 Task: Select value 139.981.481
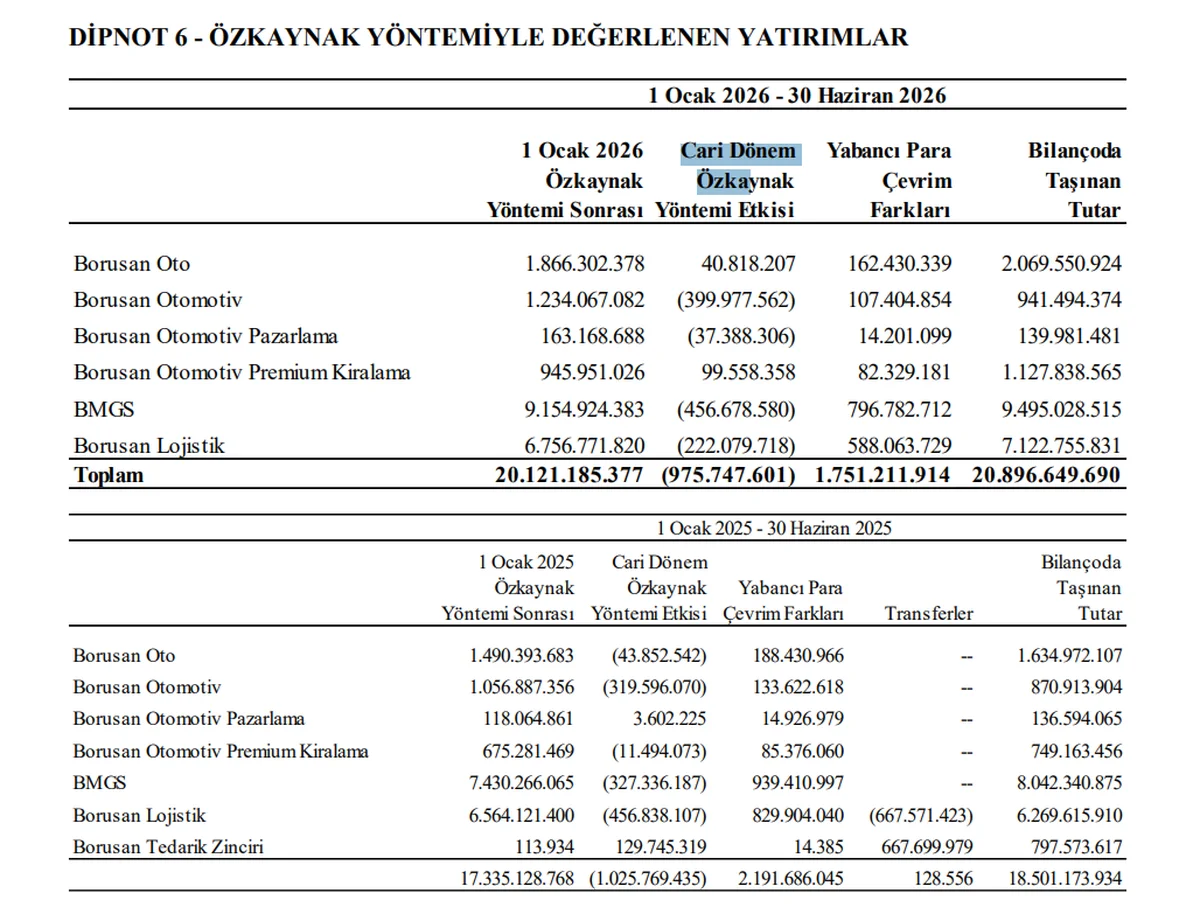(1068, 336)
